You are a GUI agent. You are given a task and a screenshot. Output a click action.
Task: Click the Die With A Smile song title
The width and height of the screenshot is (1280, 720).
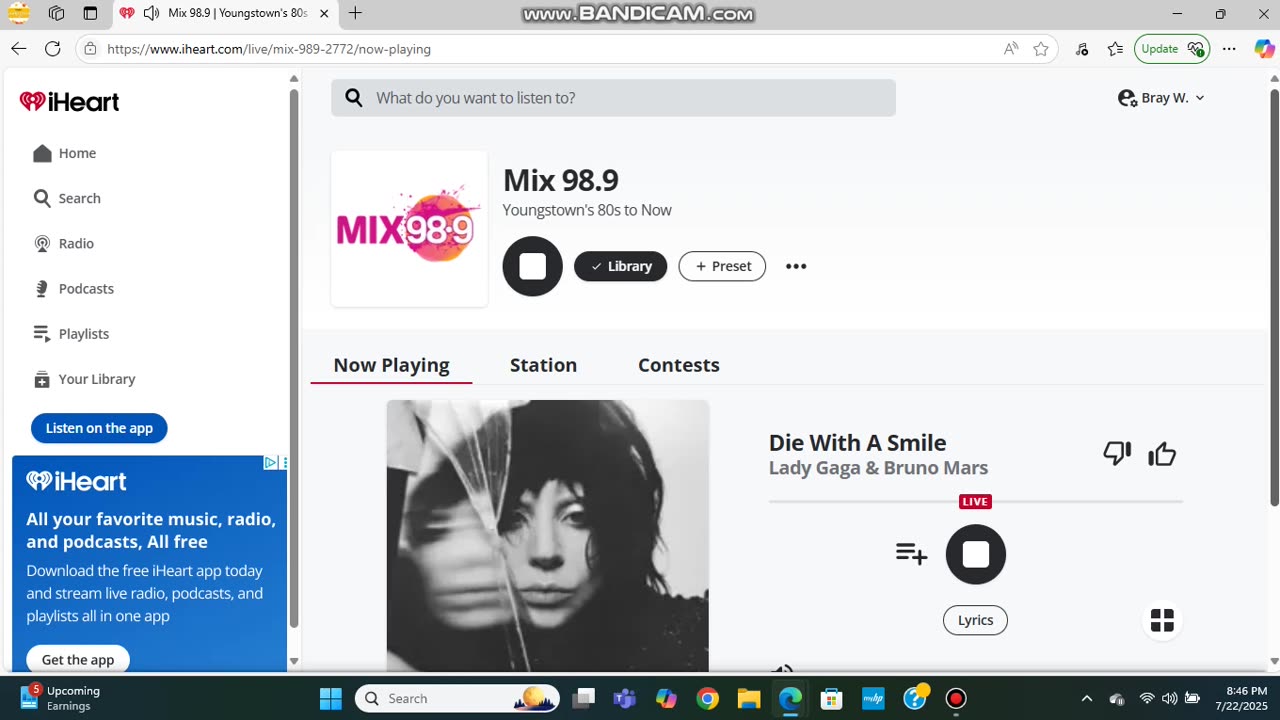(x=857, y=442)
